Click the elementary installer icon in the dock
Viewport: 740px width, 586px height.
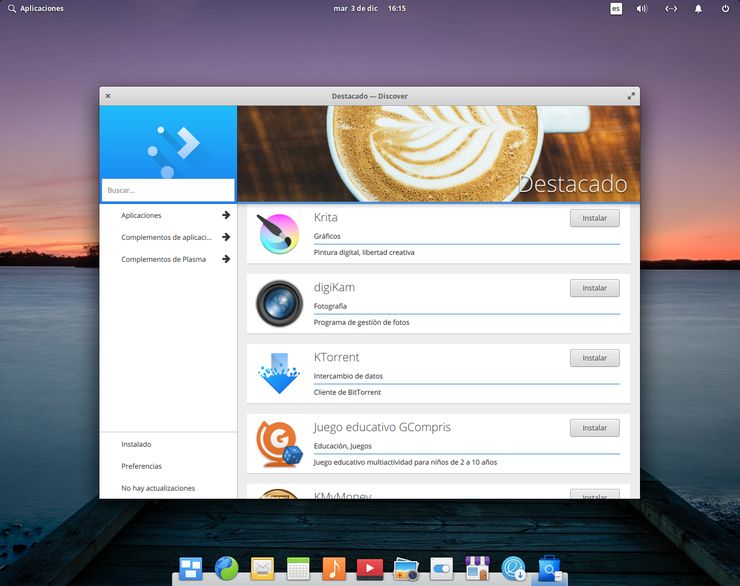click(513, 569)
